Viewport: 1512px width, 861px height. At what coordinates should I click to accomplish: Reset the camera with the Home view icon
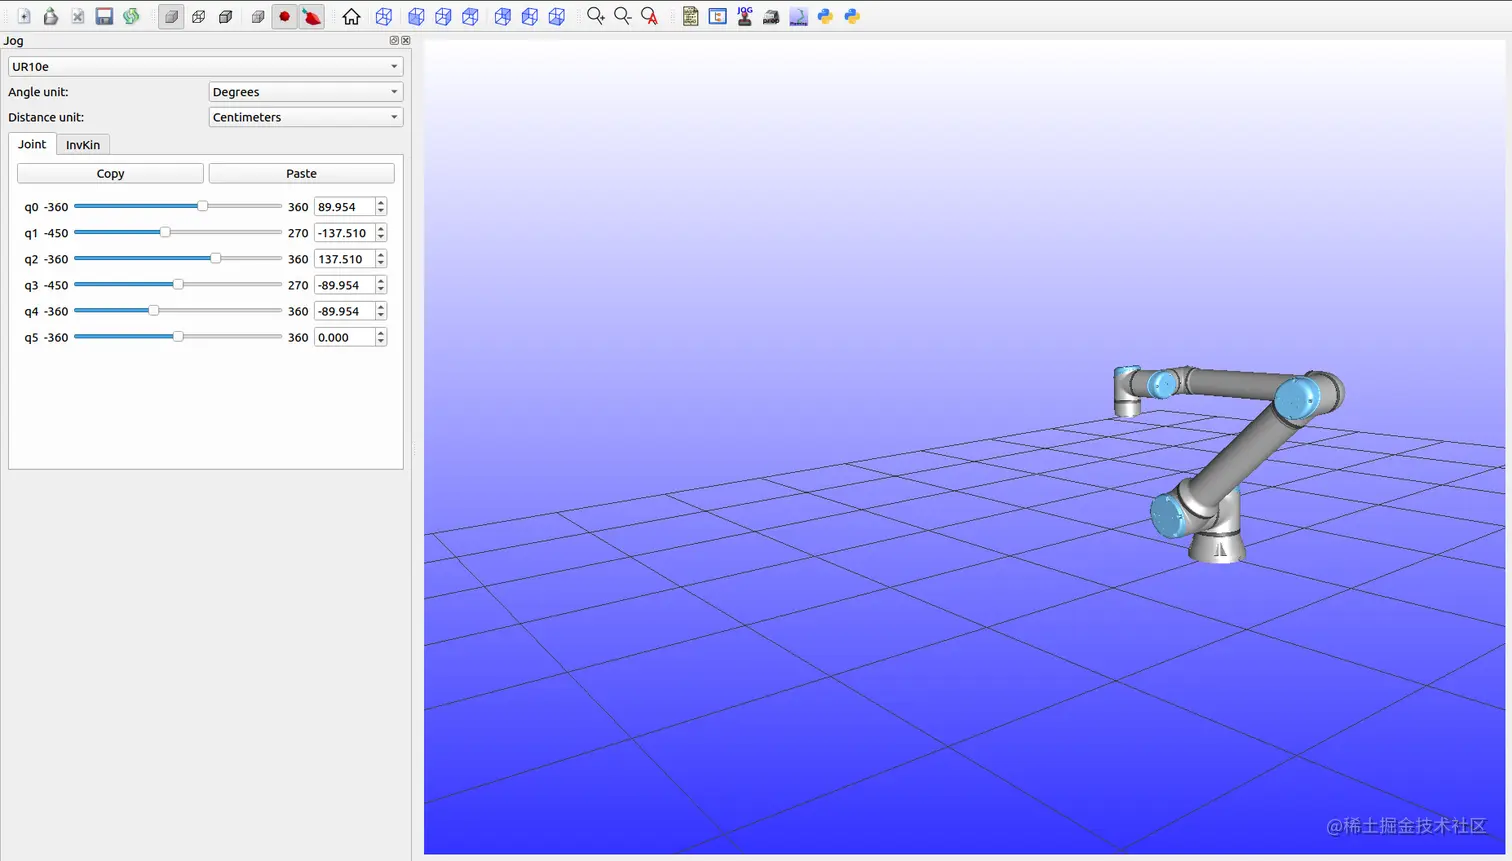352,16
